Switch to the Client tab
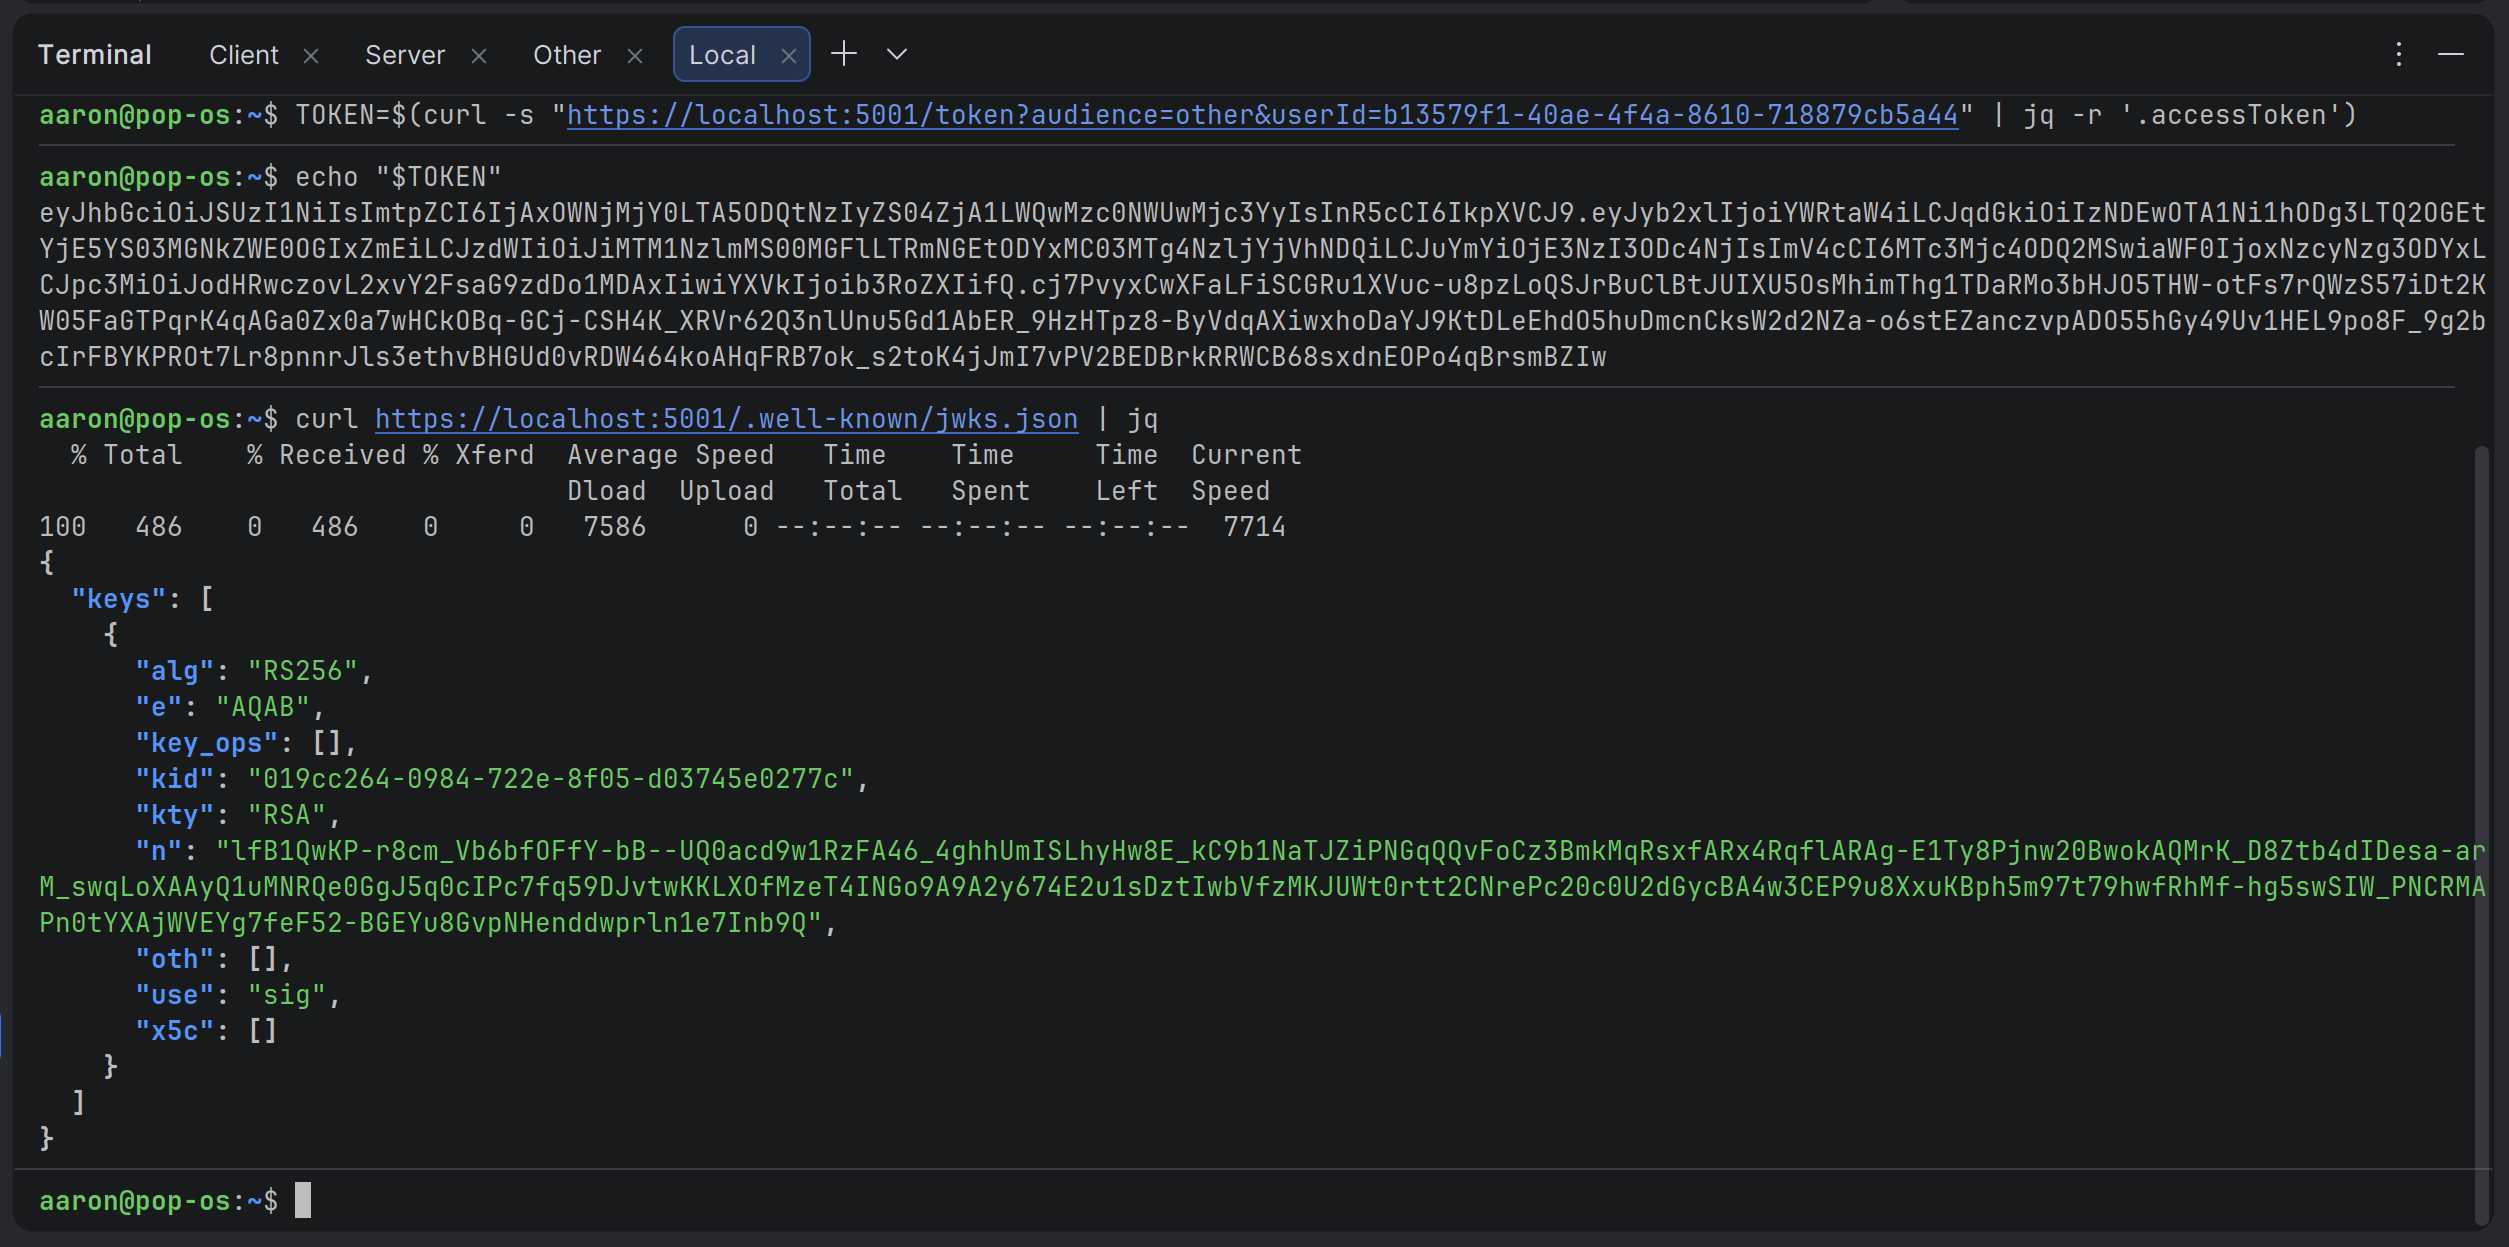 243,55
